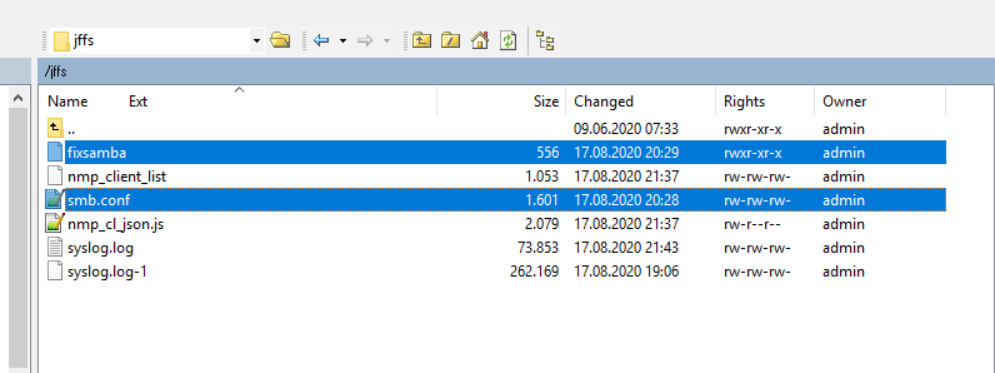Screen dimensions: 995x373
Task: Select the fixsamba file
Action: coord(496,153)
